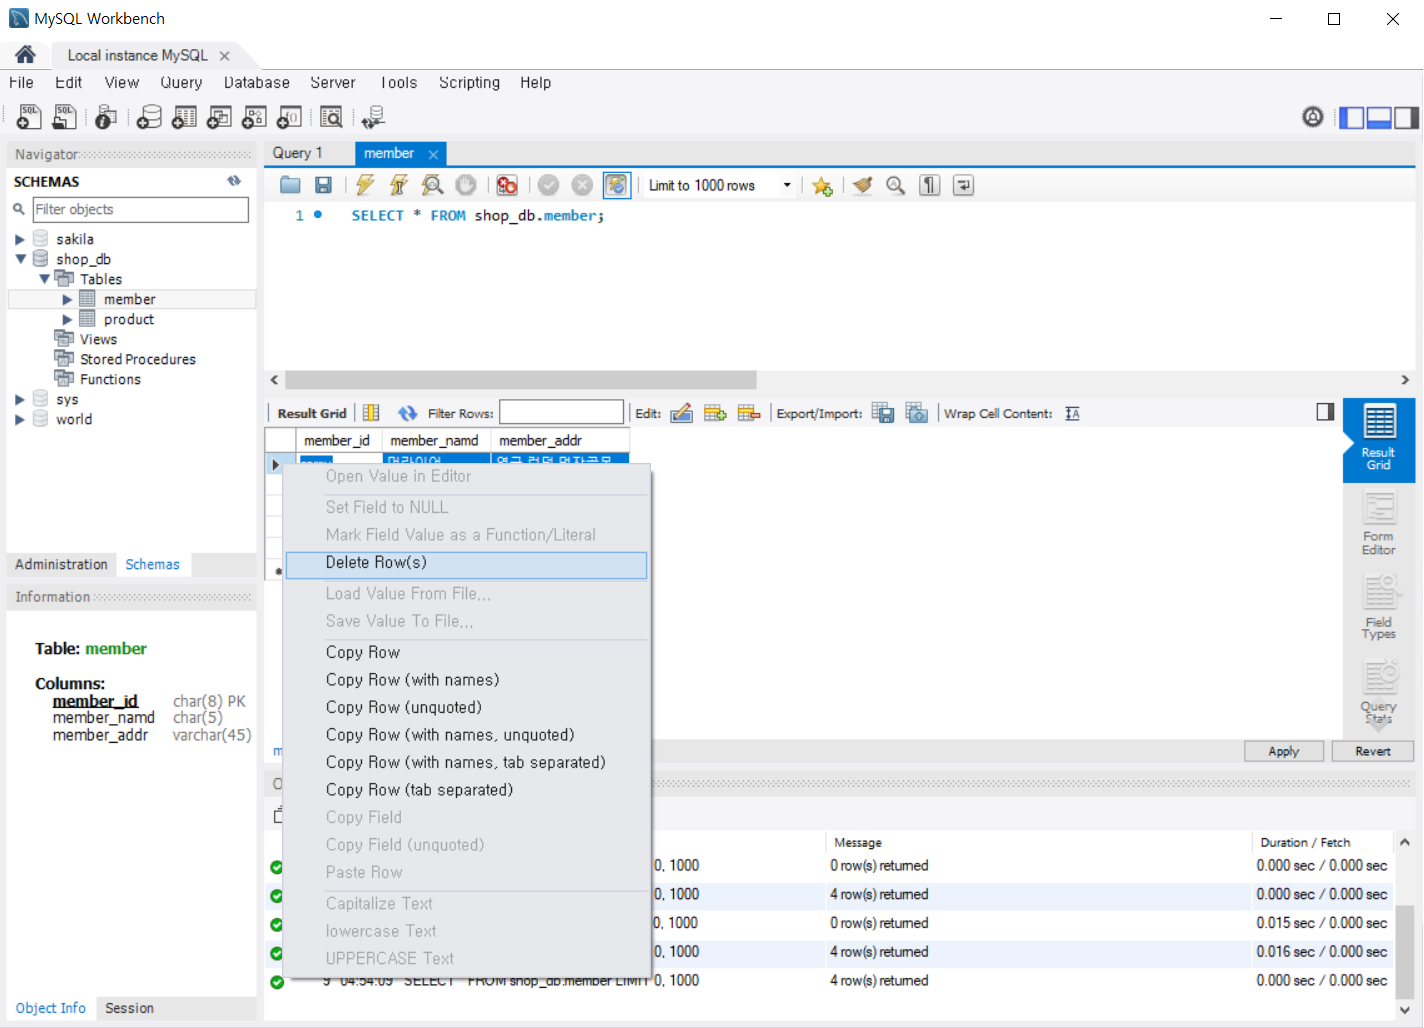
Task: Execute query with the lightning bolt icon
Action: [x=365, y=185]
